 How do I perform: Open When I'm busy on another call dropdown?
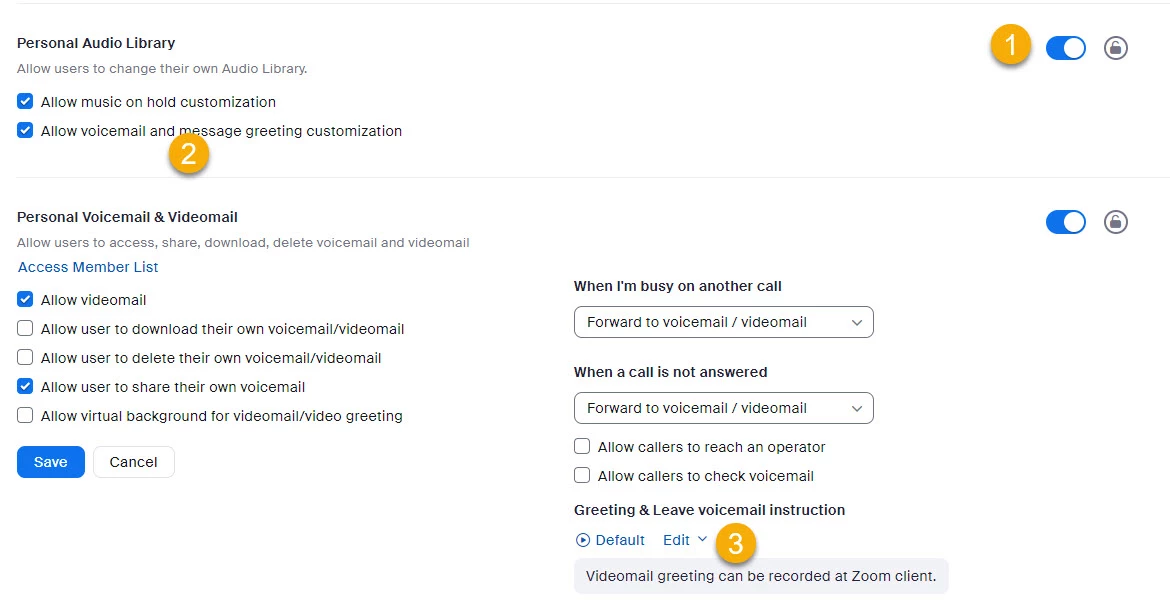pos(723,322)
